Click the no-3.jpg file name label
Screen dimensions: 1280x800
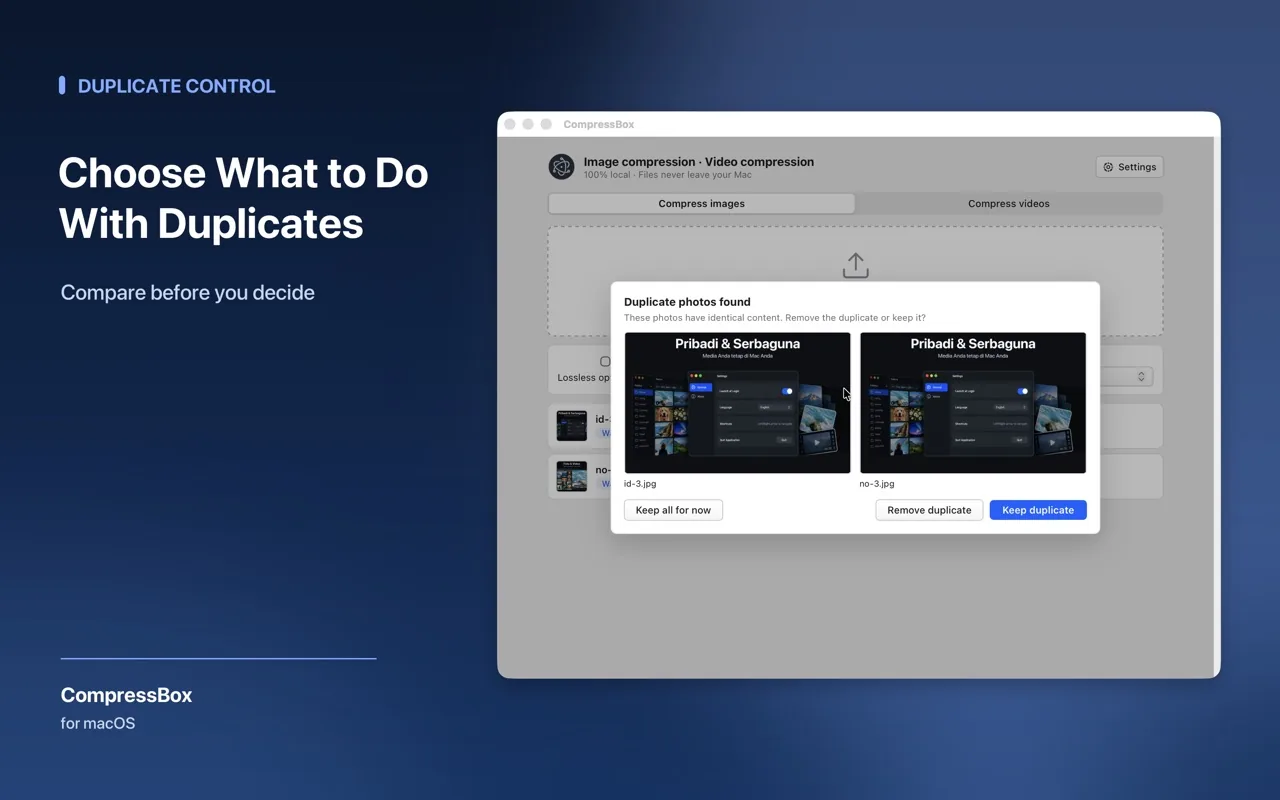[877, 483]
